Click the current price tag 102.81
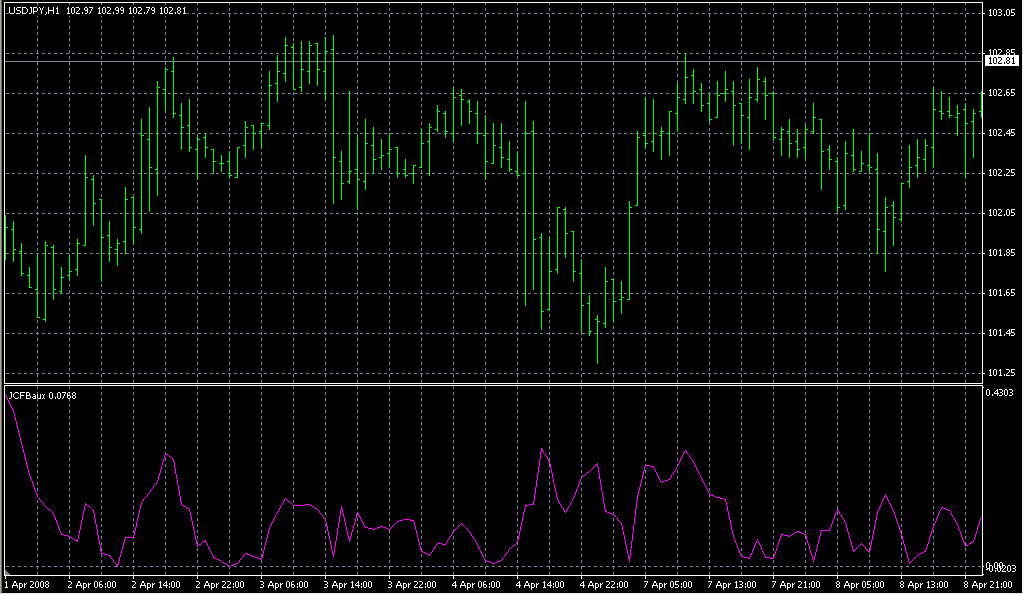The width and height of the screenshot is (1024, 594). pyautogui.click(x=1001, y=61)
